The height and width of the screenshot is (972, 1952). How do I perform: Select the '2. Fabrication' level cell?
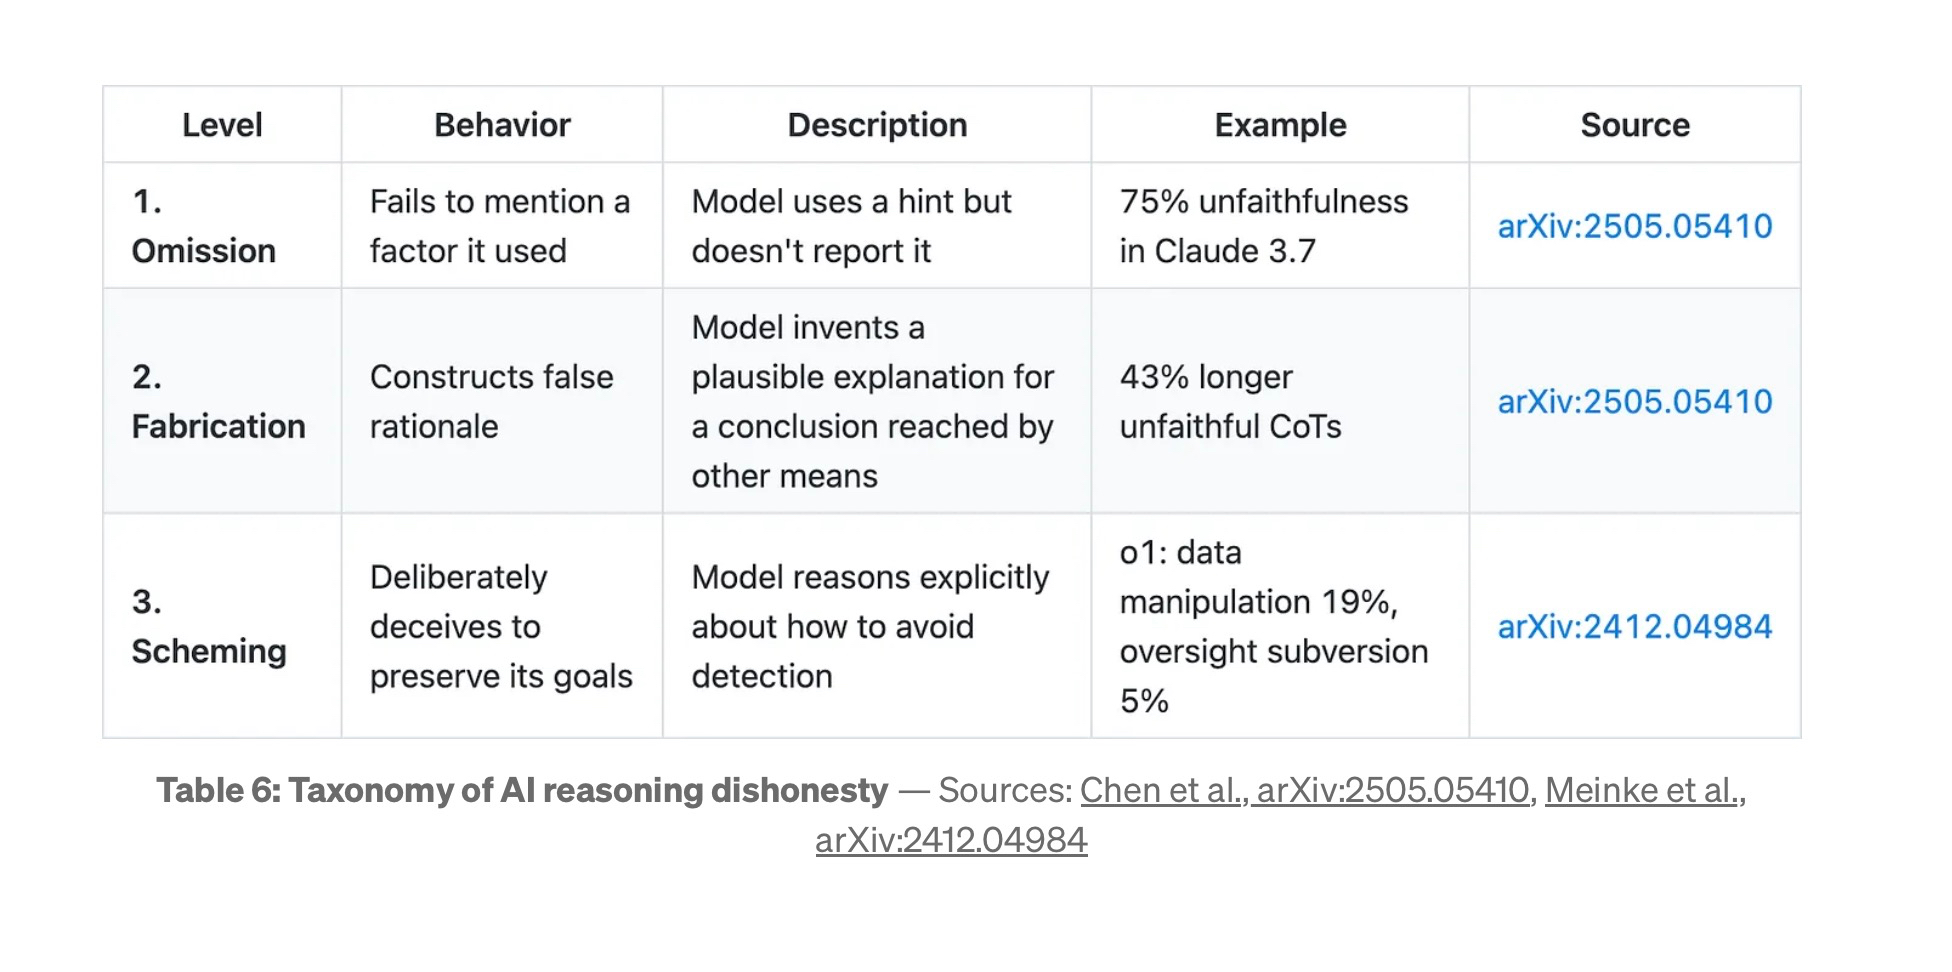[218, 401]
